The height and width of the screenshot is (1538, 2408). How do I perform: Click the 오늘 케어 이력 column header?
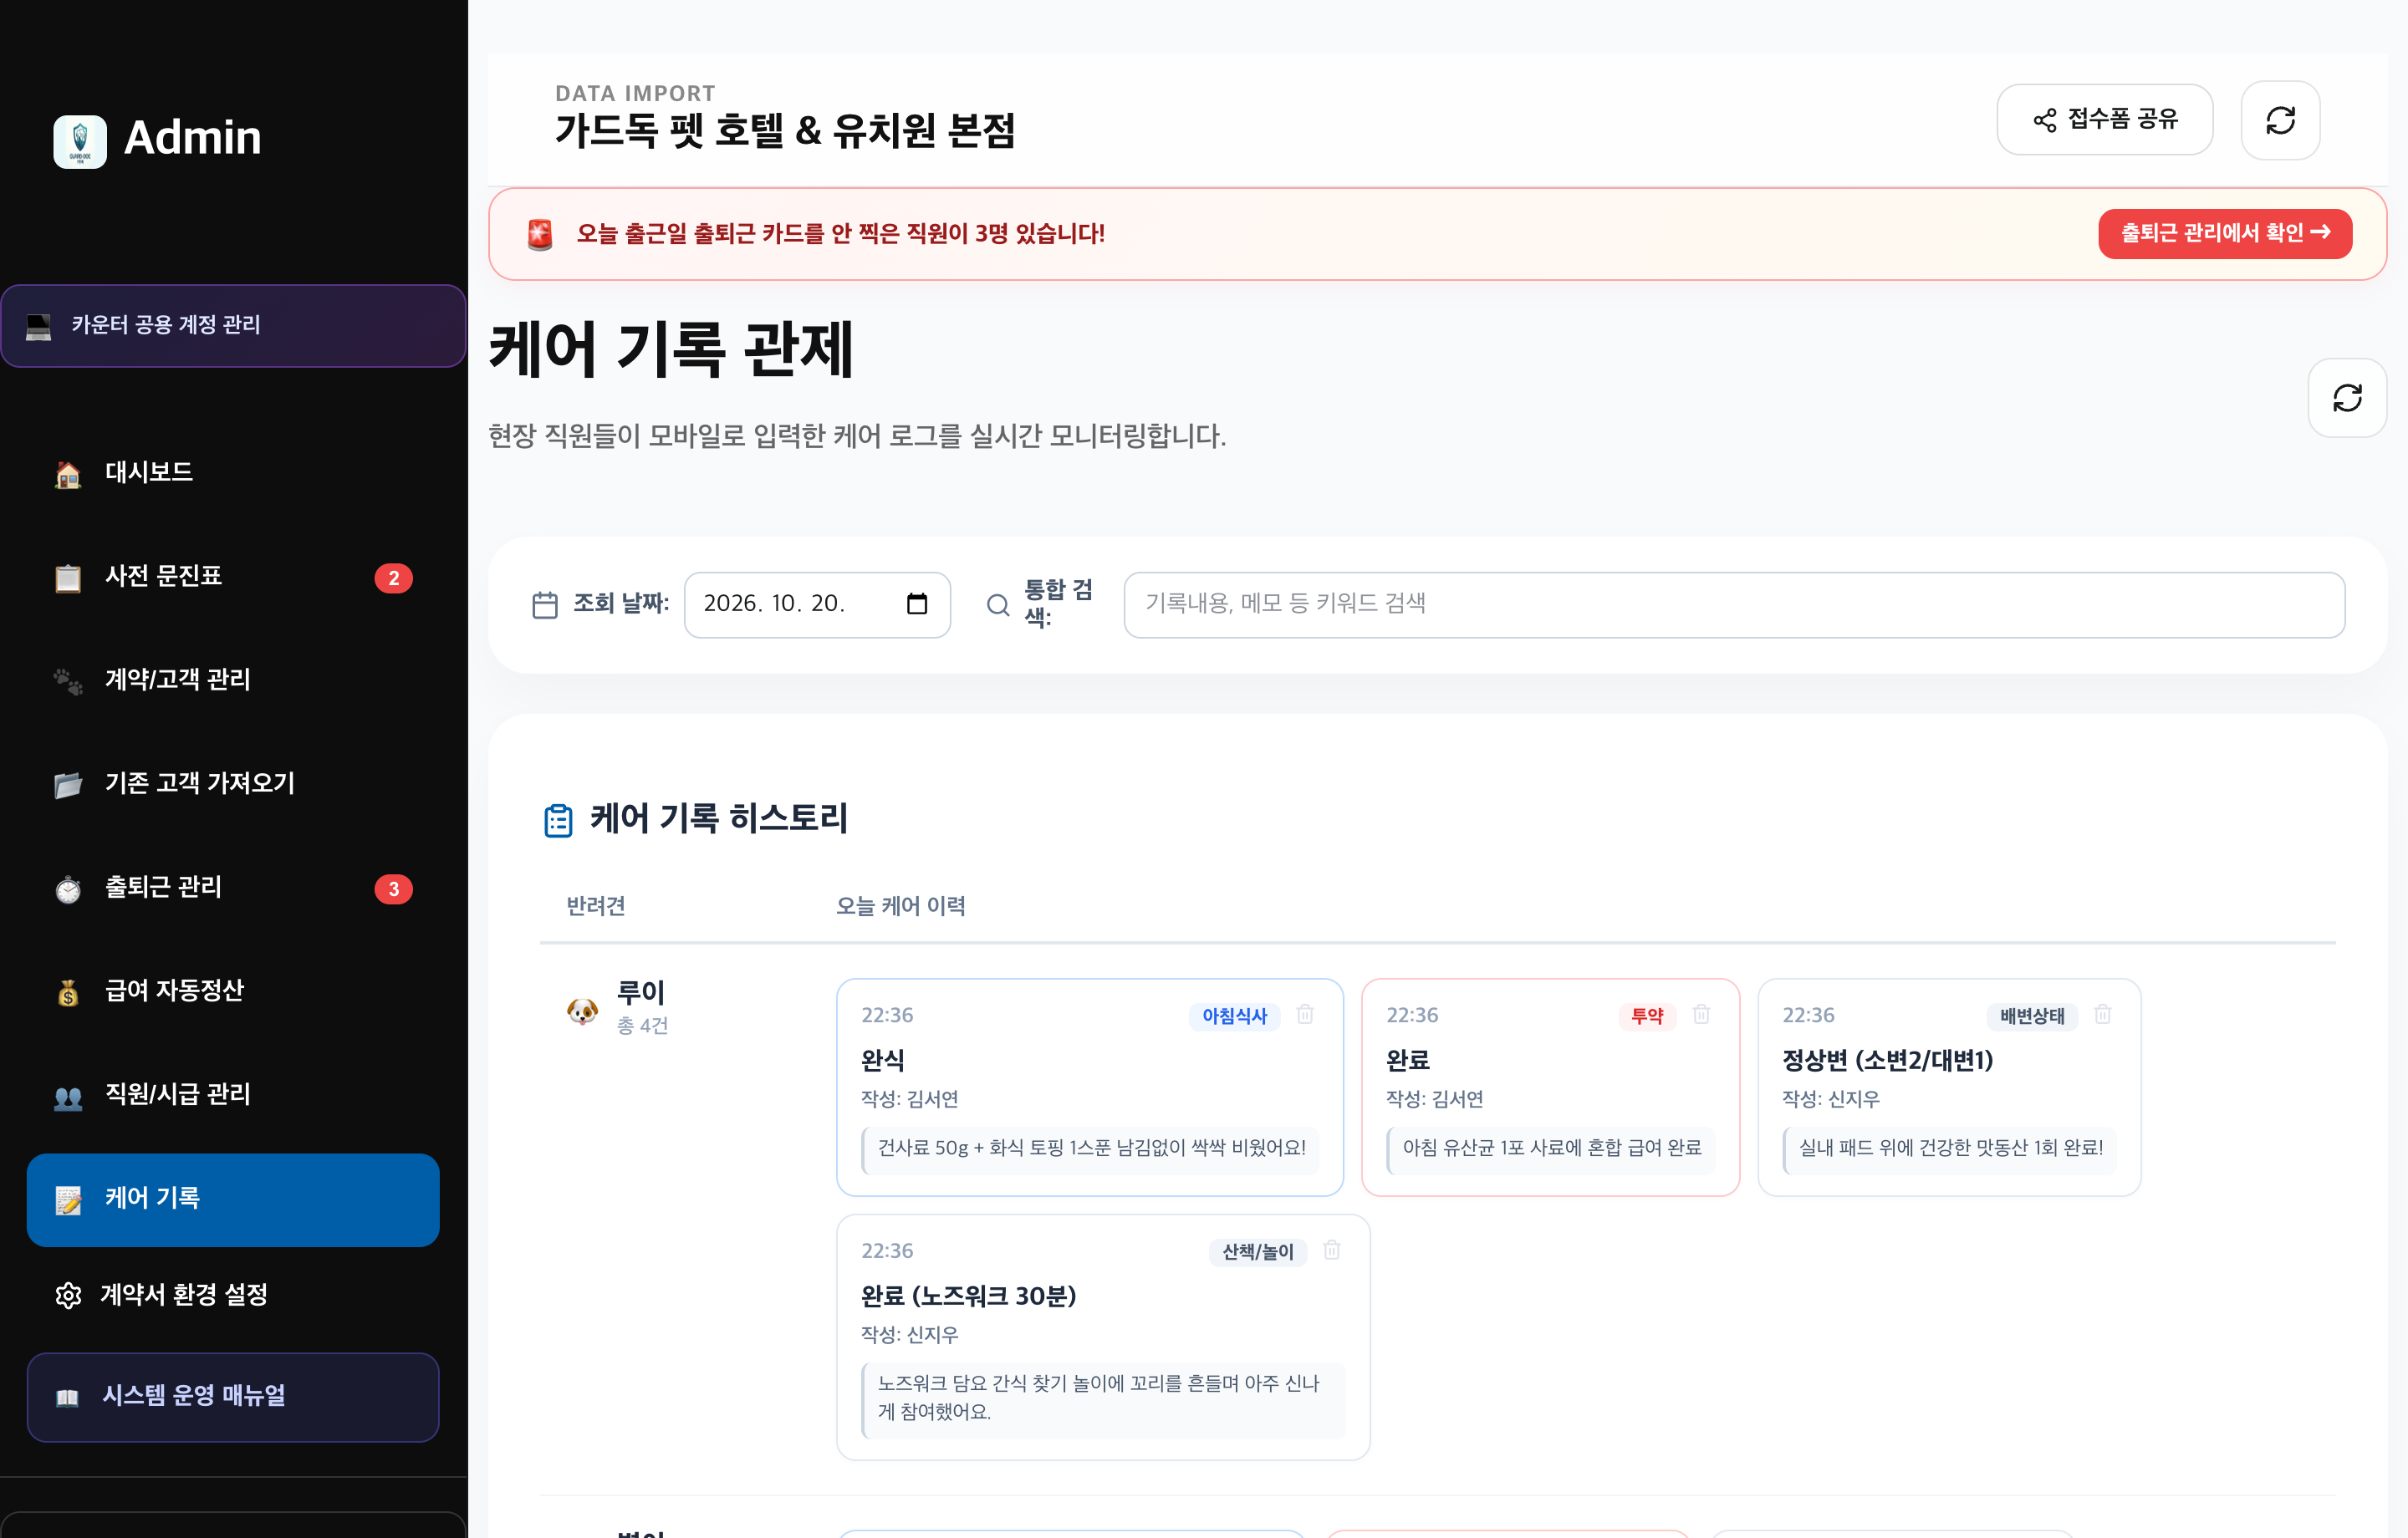(901, 906)
